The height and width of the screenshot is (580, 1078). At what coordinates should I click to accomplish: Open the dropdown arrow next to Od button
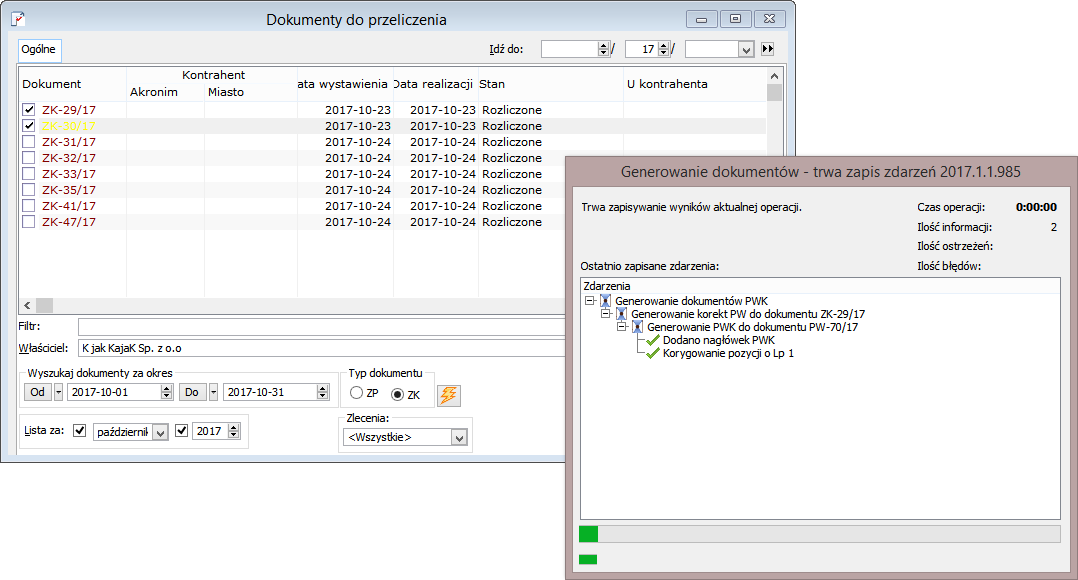58,392
